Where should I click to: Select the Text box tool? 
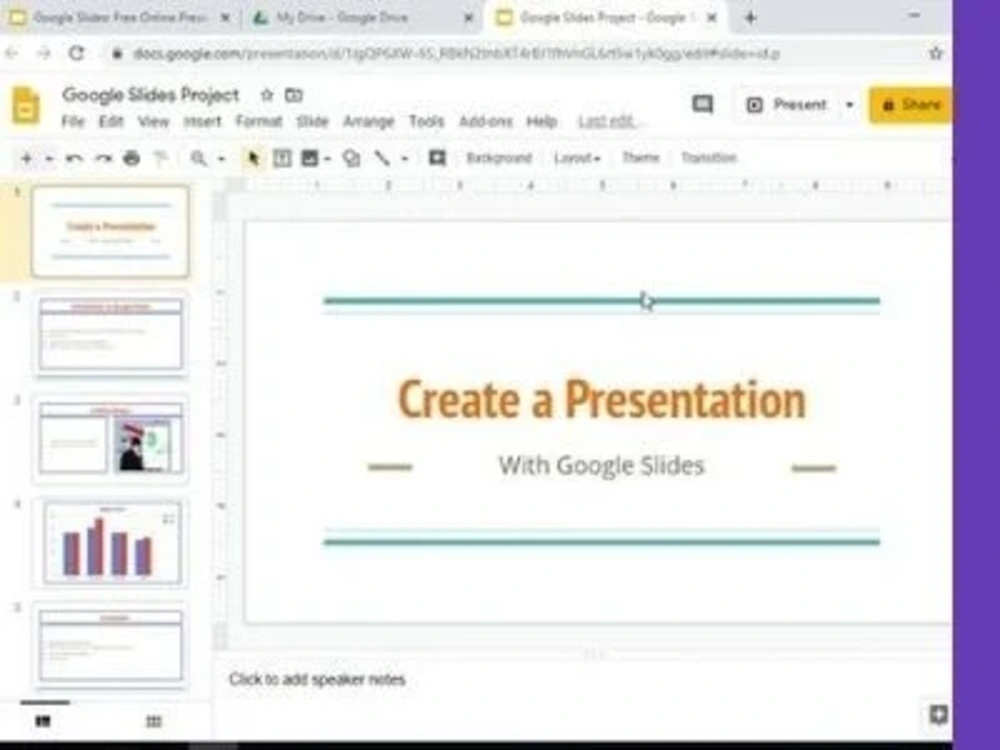click(x=283, y=158)
